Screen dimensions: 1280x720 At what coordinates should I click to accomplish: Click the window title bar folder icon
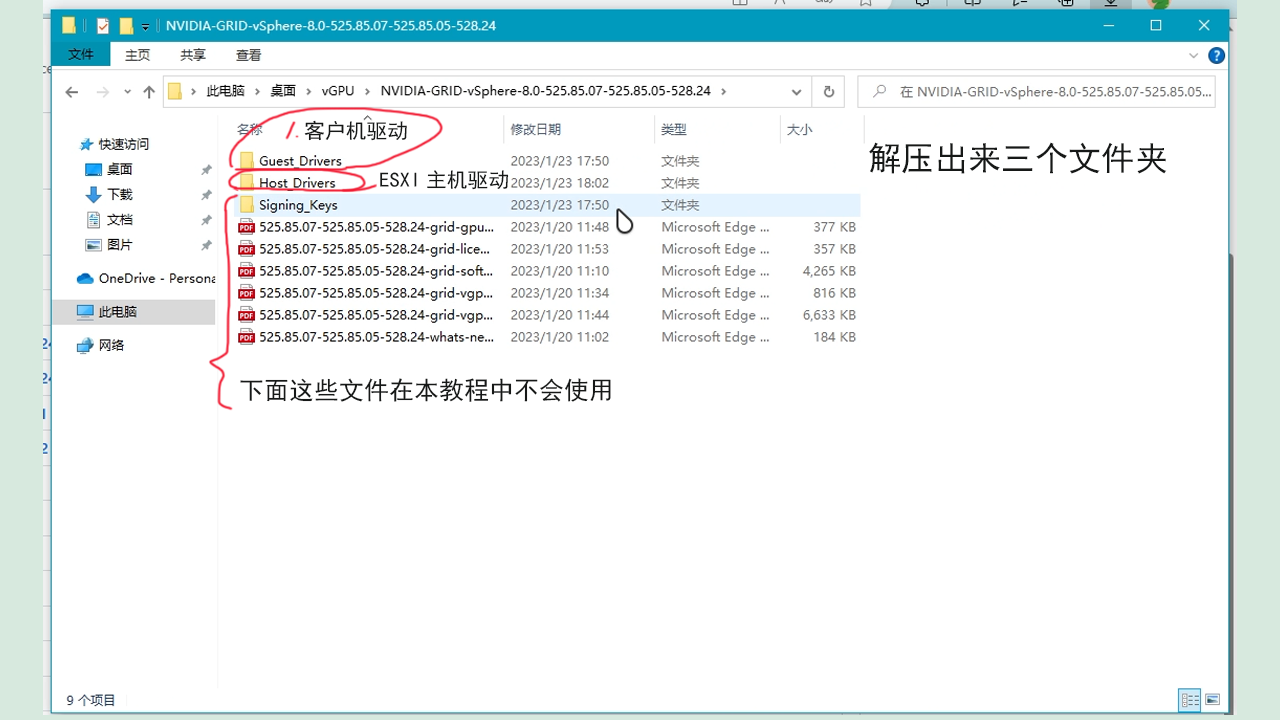pyautogui.click(x=69, y=26)
